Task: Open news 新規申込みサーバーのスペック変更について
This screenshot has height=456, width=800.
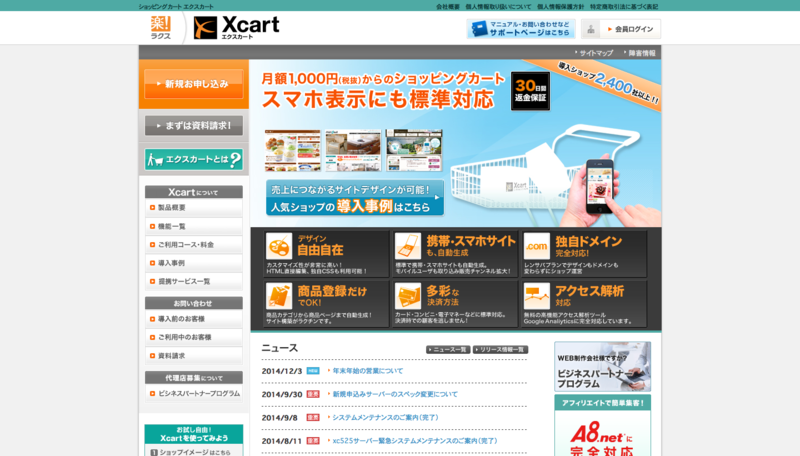Action: [395, 394]
